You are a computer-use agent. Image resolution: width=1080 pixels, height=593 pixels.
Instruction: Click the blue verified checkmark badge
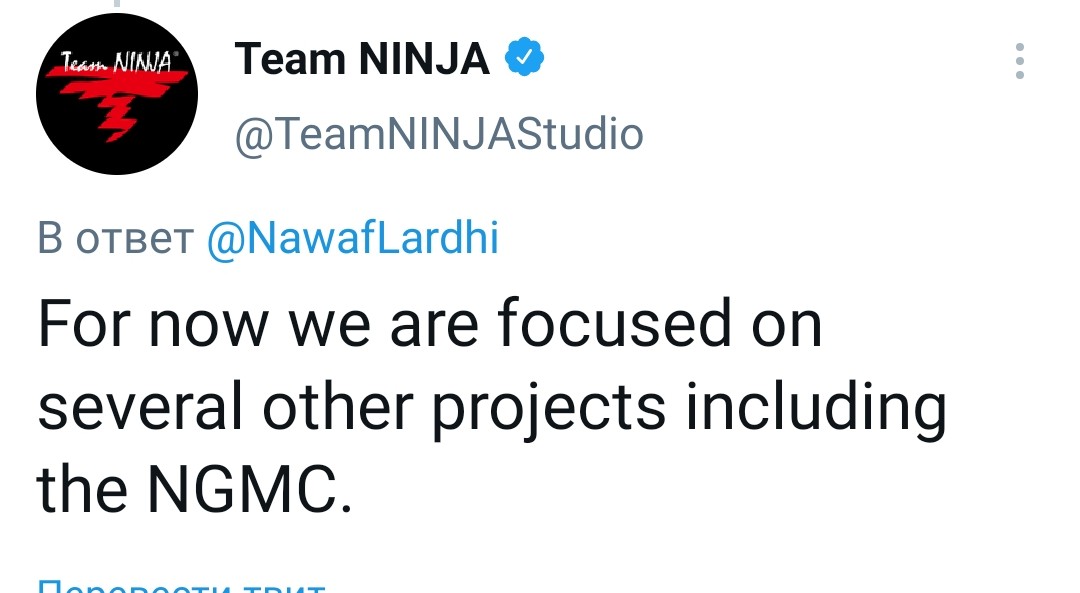click(x=524, y=57)
